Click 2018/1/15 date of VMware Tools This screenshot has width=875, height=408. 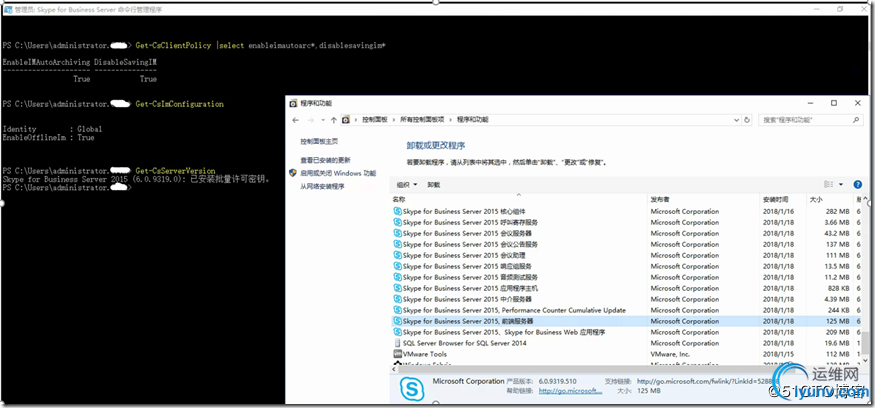tap(778, 354)
